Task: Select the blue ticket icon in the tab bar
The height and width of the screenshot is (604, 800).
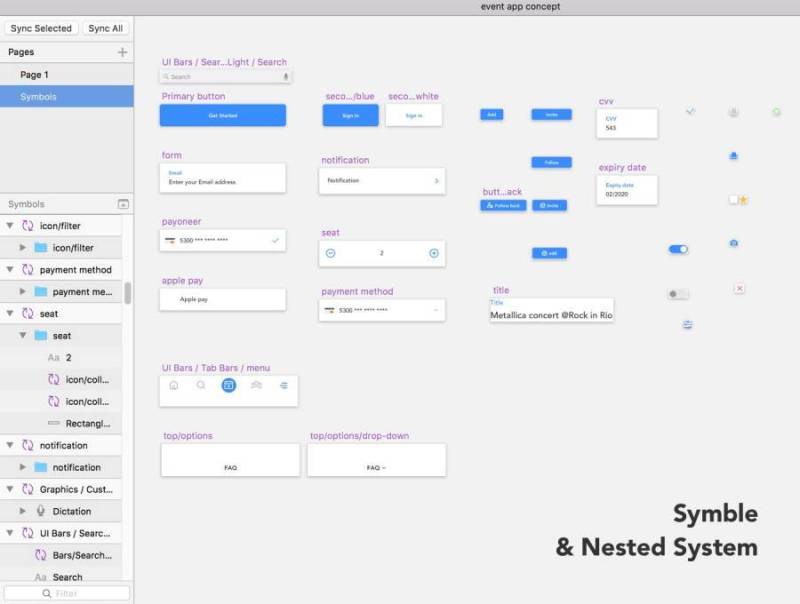Action: 229,385
